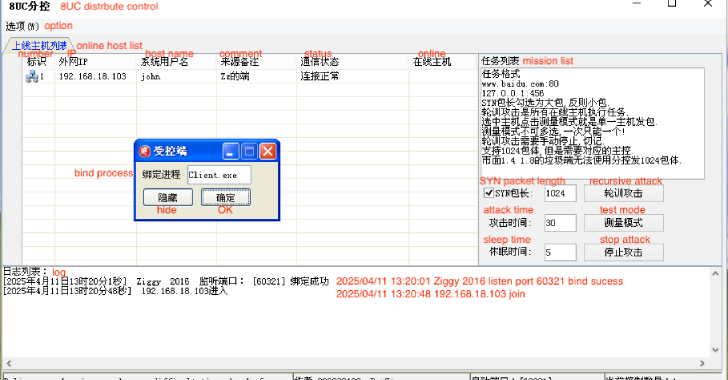This screenshot has width=728, height=380.
Task: Toggle the SYN包长 checkbox
Action: [x=488, y=193]
